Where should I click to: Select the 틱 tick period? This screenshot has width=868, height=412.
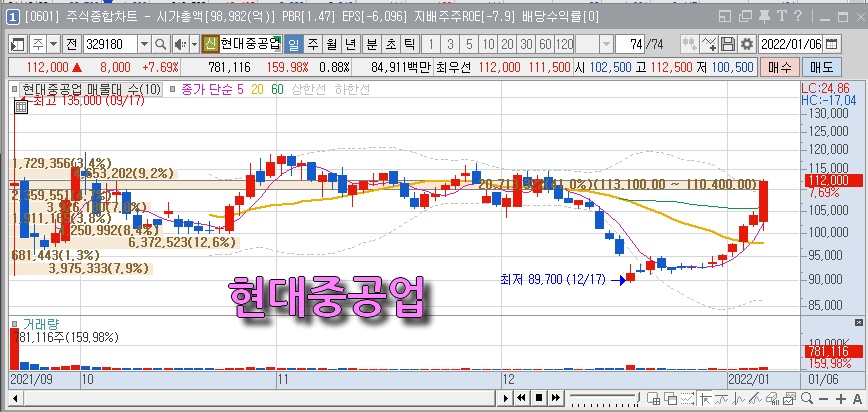coord(409,44)
